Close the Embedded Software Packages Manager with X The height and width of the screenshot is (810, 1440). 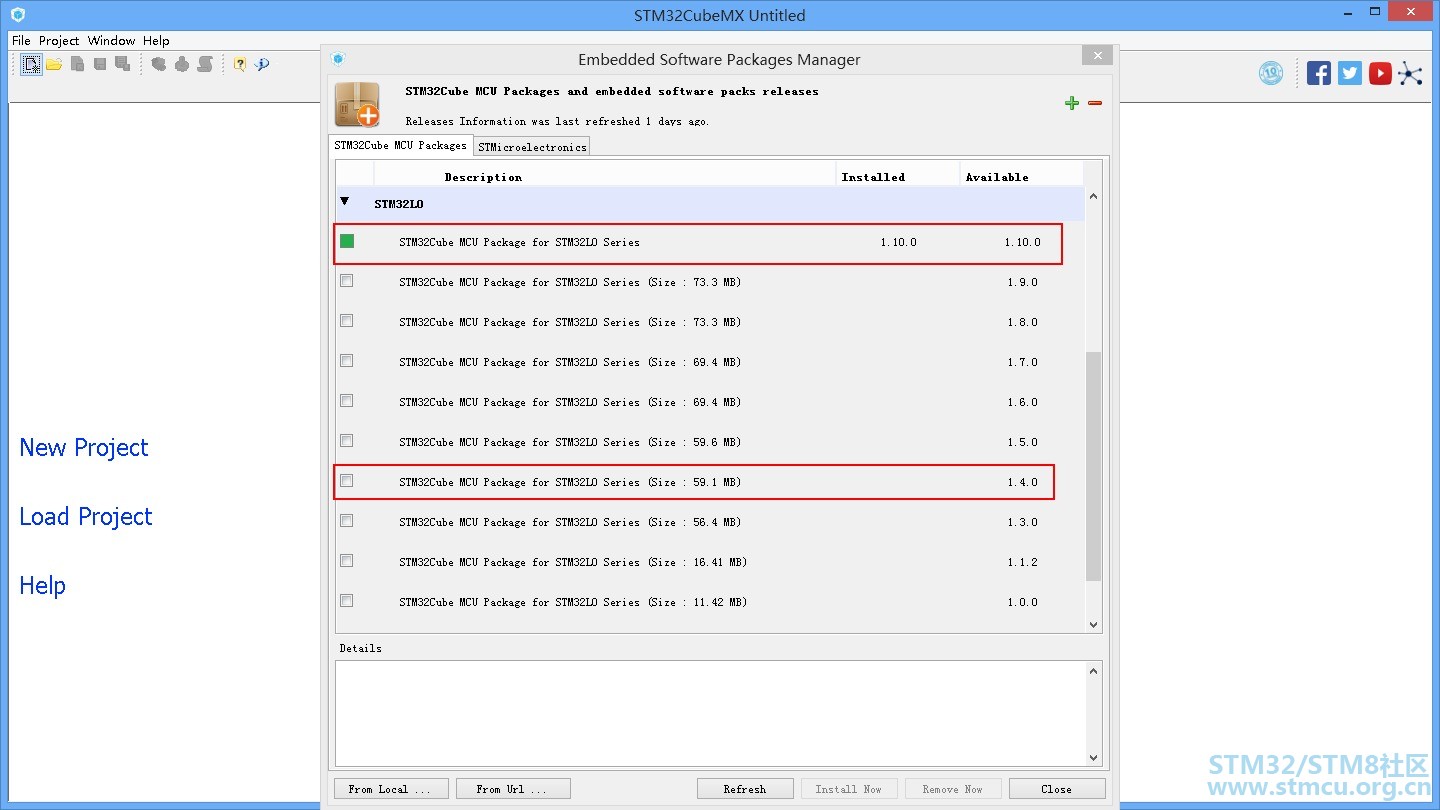(1097, 56)
